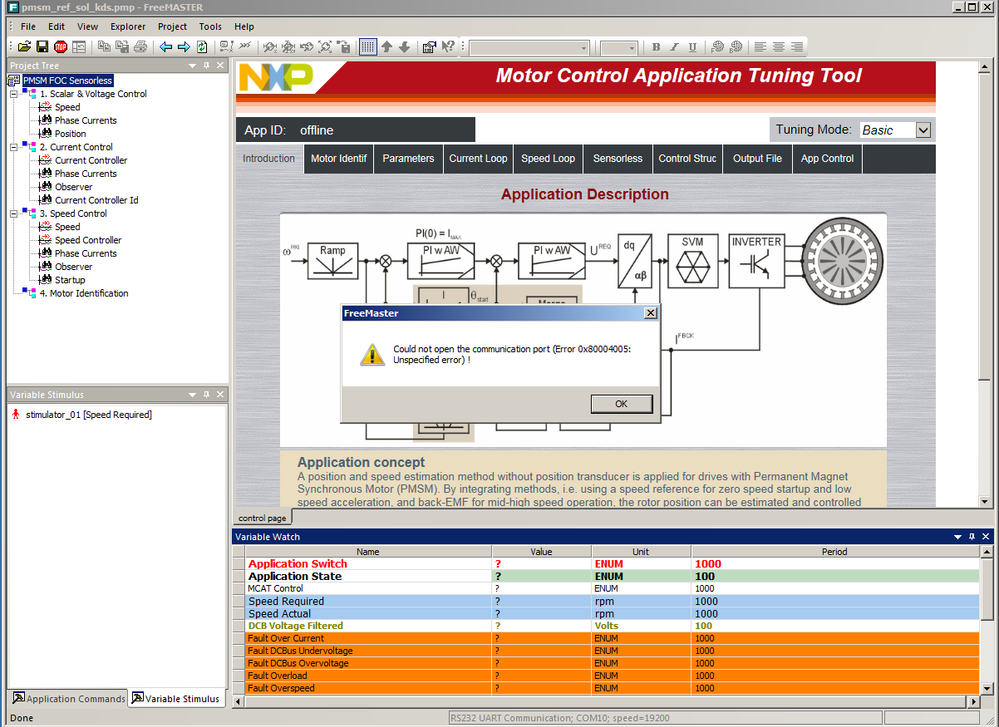Open the Variable Stimulus panel options arrow

(x=192, y=395)
